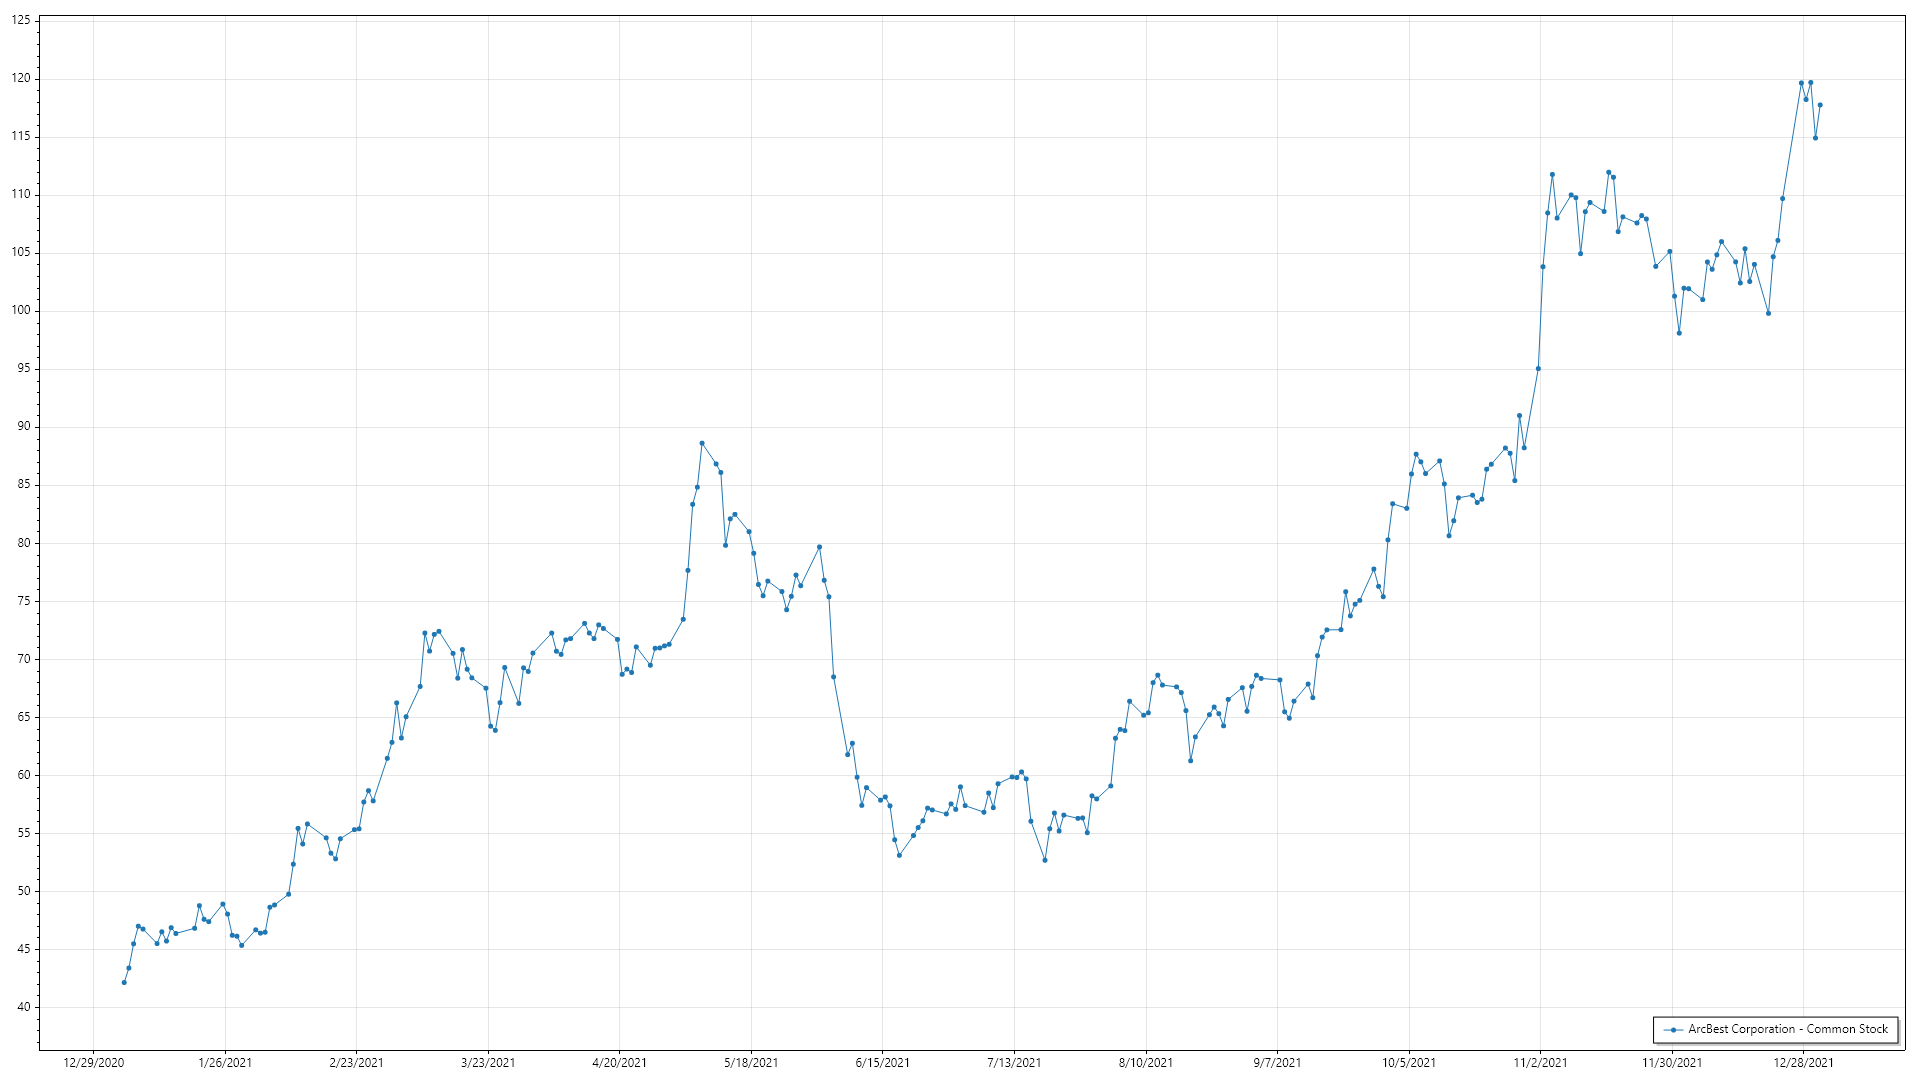Click the 1/26/2021 x-axis date label
The height and width of the screenshot is (1080, 1920).
[225, 1062]
